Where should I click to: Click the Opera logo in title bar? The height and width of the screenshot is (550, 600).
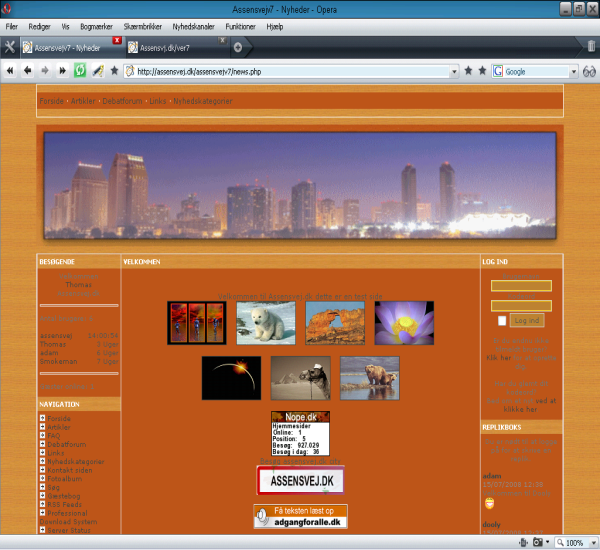[6, 8]
